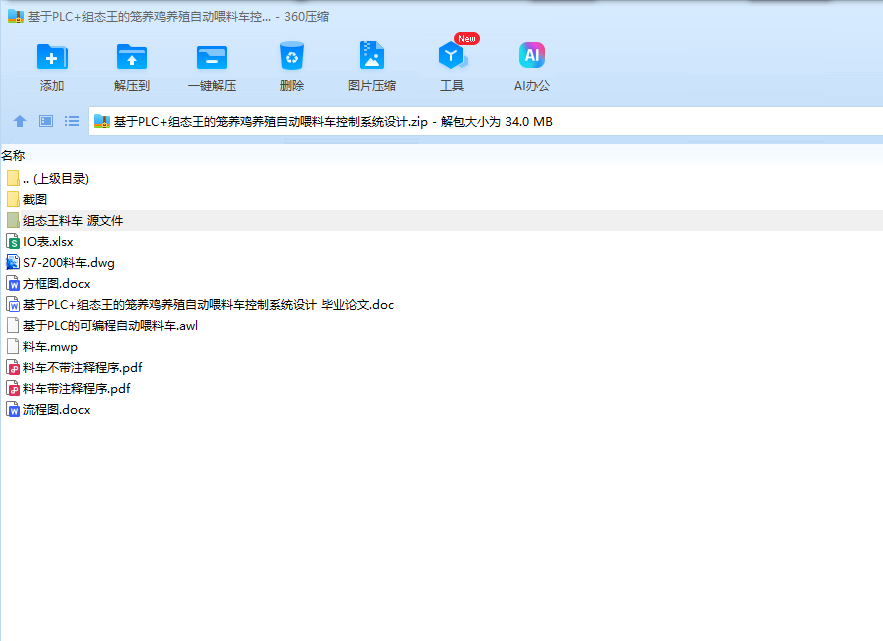Click the 名称 column header
The image size is (883, 641).
pos(13,155)
